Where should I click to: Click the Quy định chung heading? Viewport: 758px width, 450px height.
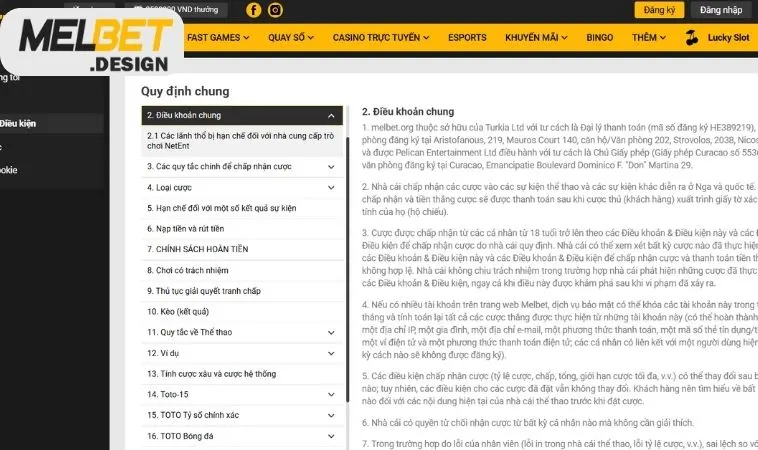(185, 91)
